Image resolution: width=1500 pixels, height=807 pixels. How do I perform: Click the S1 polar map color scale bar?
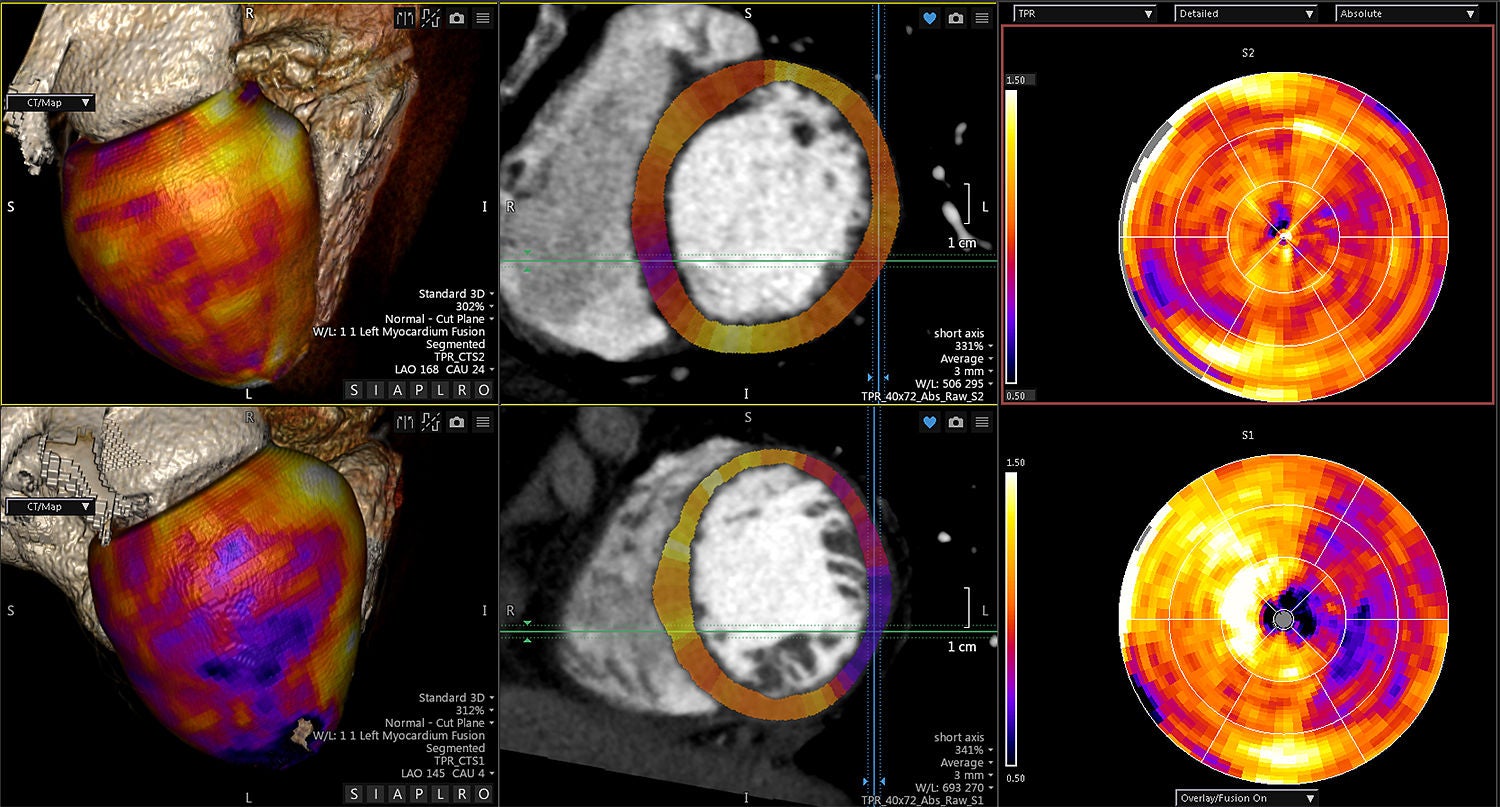coord(1011,621)
